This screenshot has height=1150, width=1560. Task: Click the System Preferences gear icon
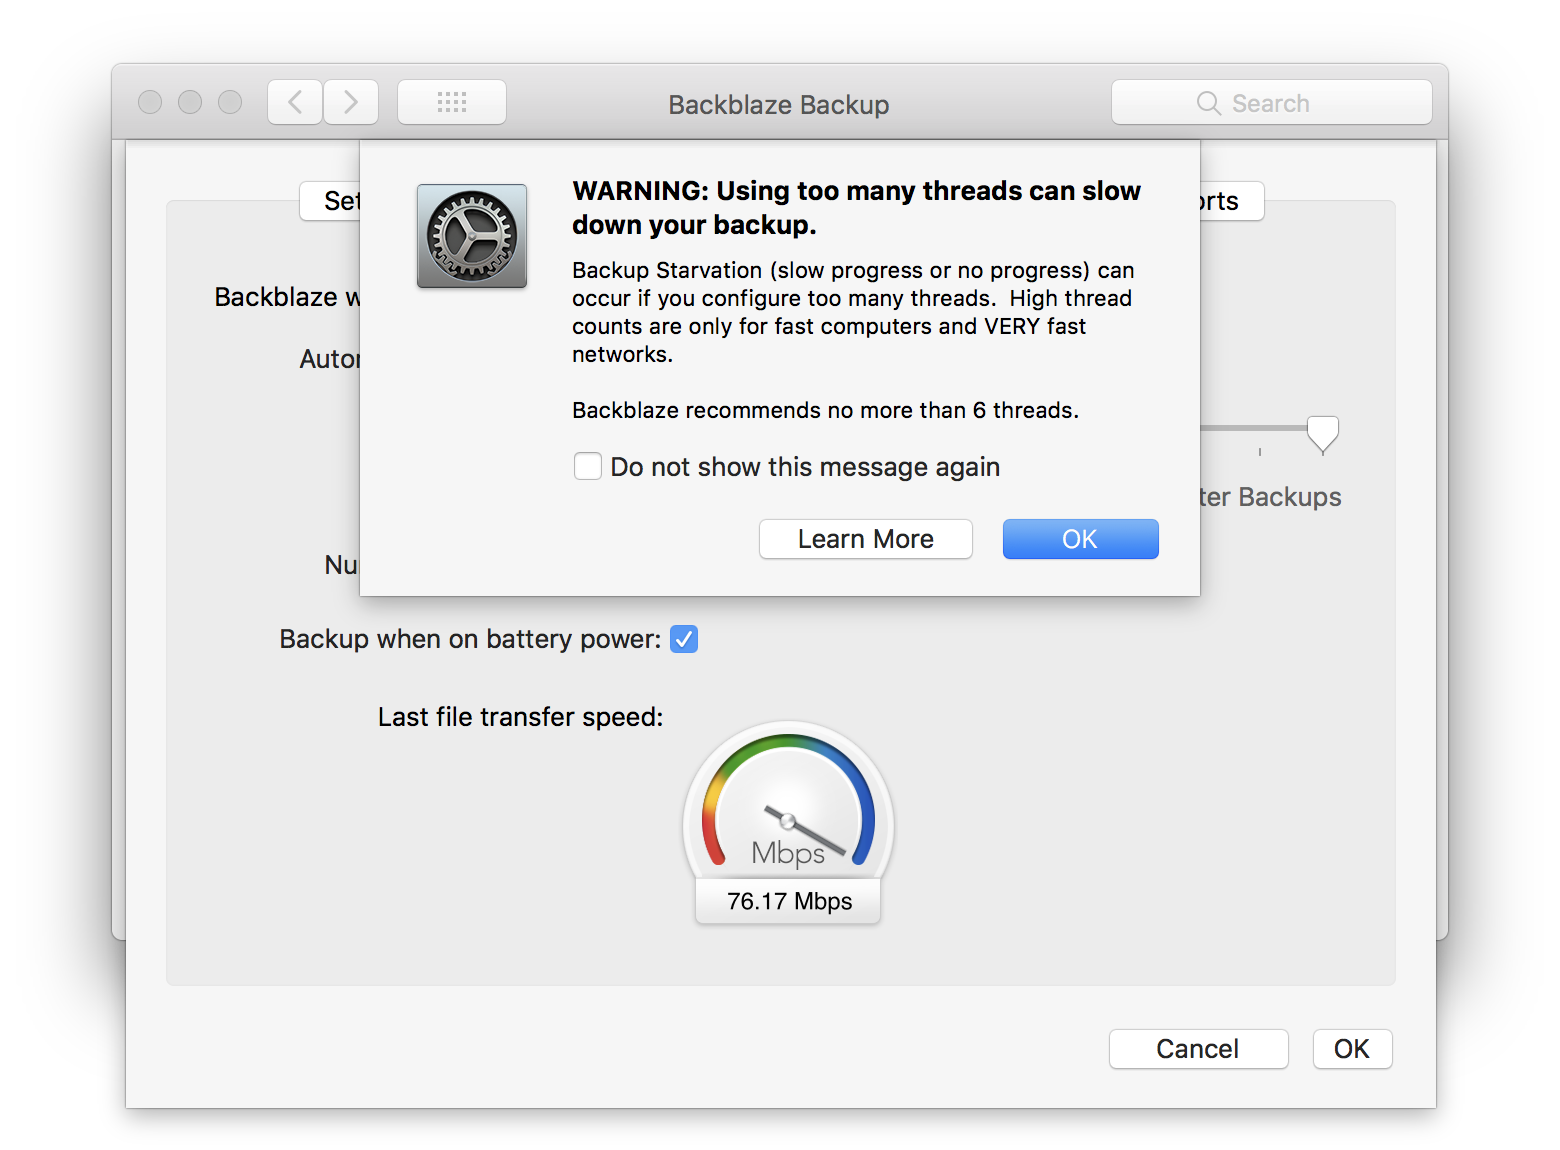pyautogui.click(x=472, y=236)
